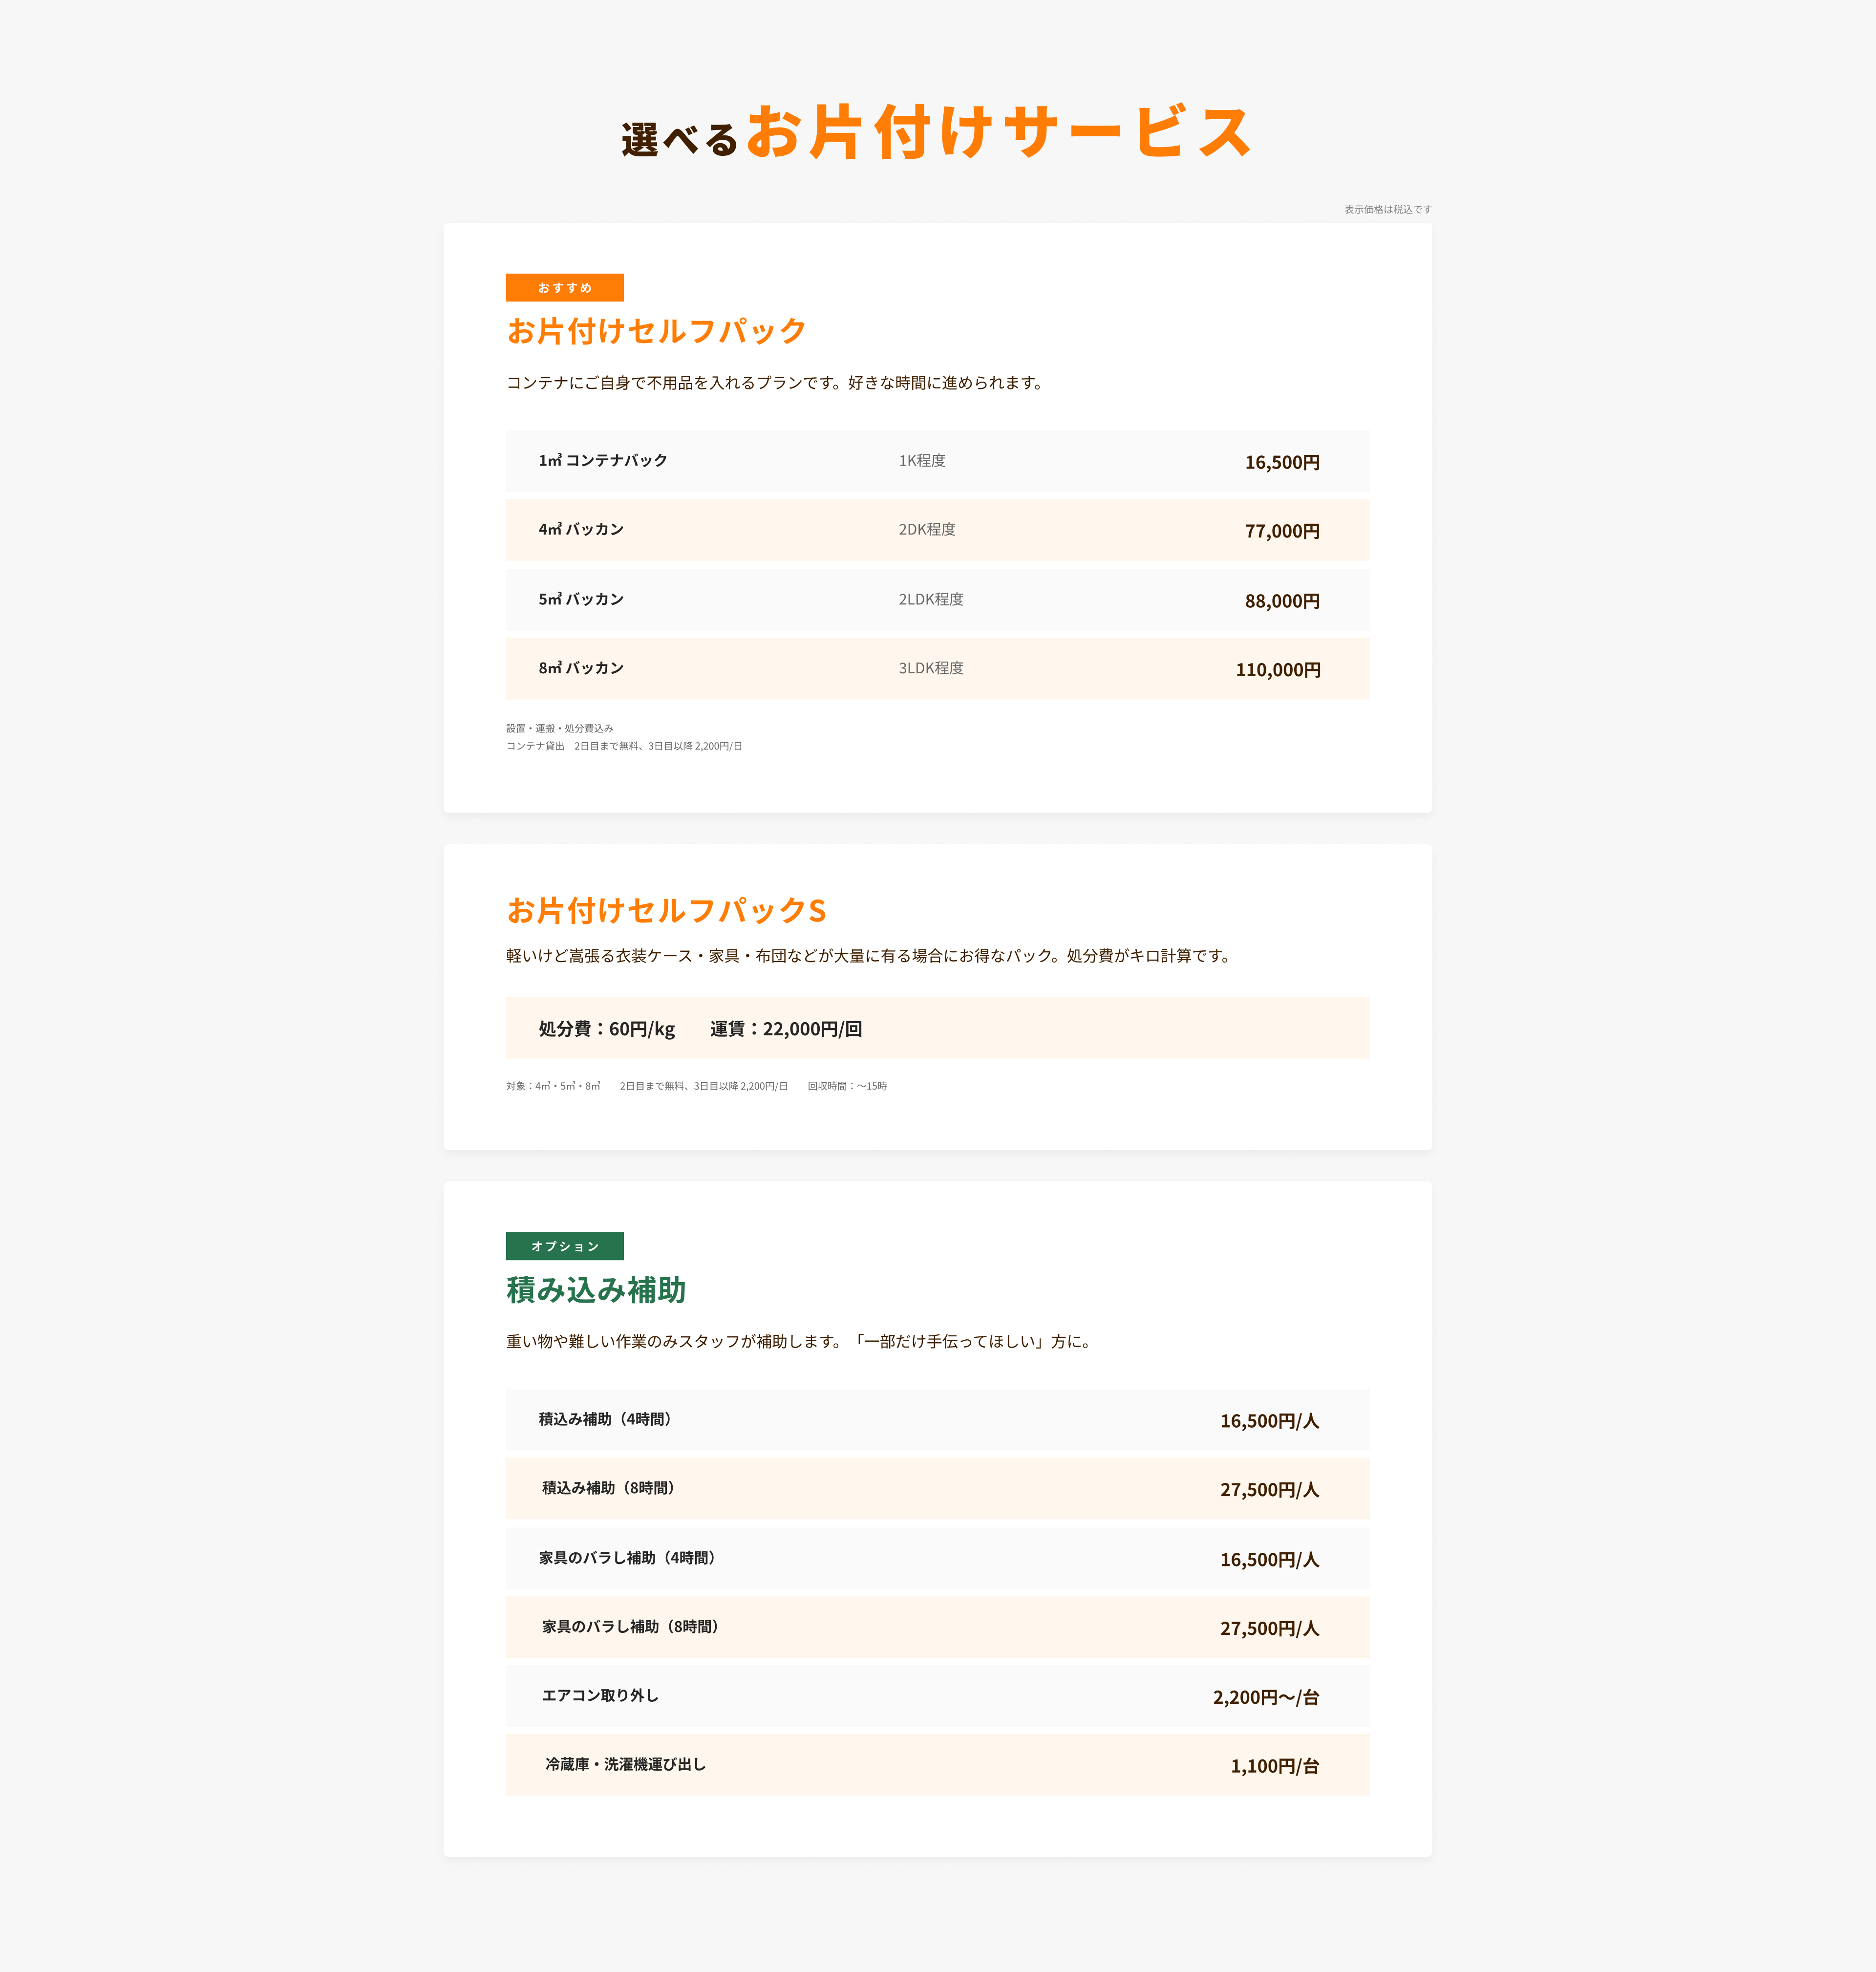The height and width of the screenshot is (1972, 1876).
Task: Click the 1,100円/台 price
Action: (1275, 1767)
